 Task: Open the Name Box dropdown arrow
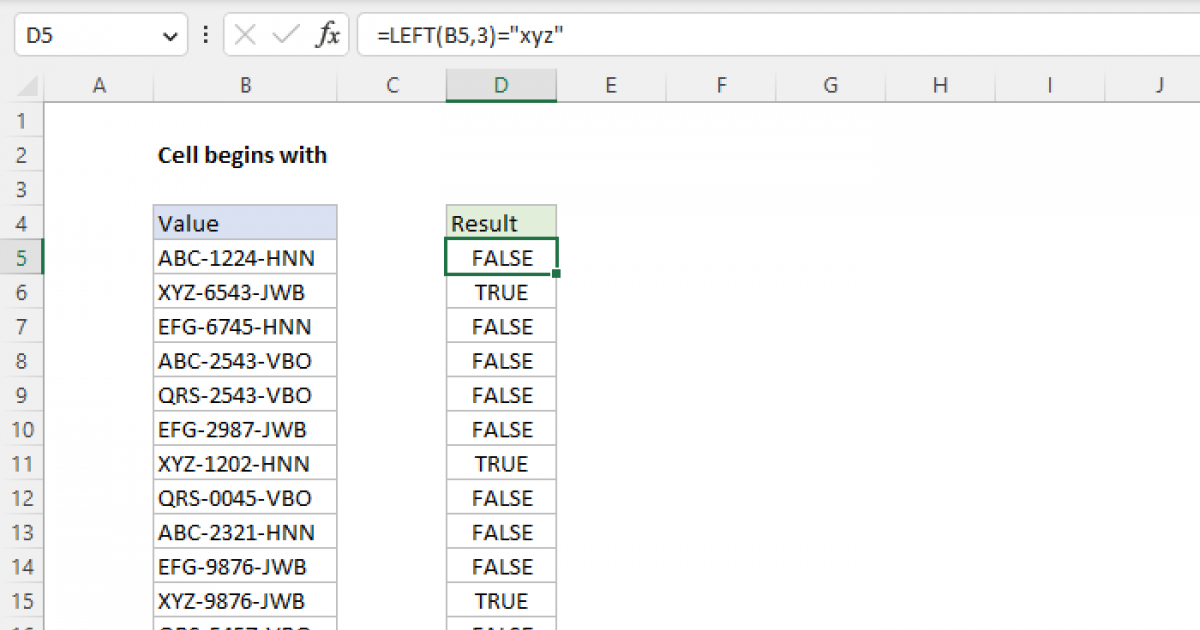pos(167,36)
